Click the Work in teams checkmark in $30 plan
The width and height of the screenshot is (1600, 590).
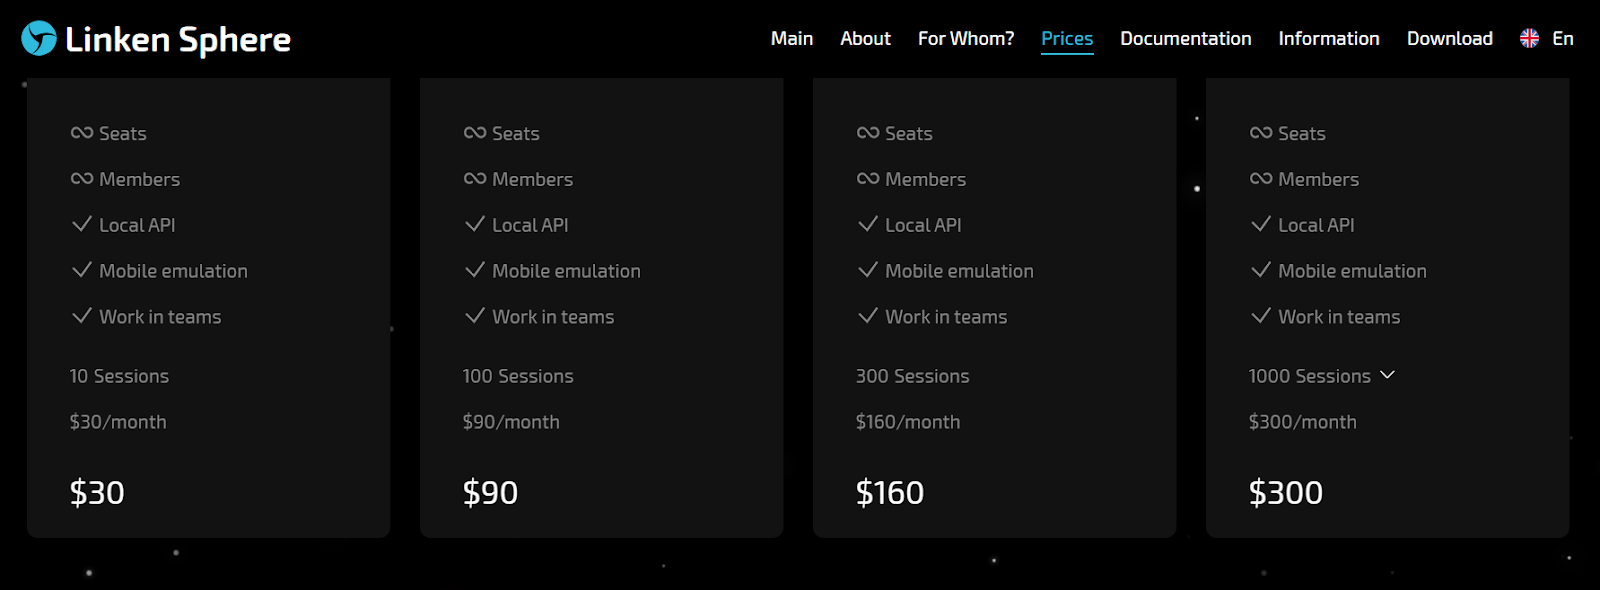(82, 316)
